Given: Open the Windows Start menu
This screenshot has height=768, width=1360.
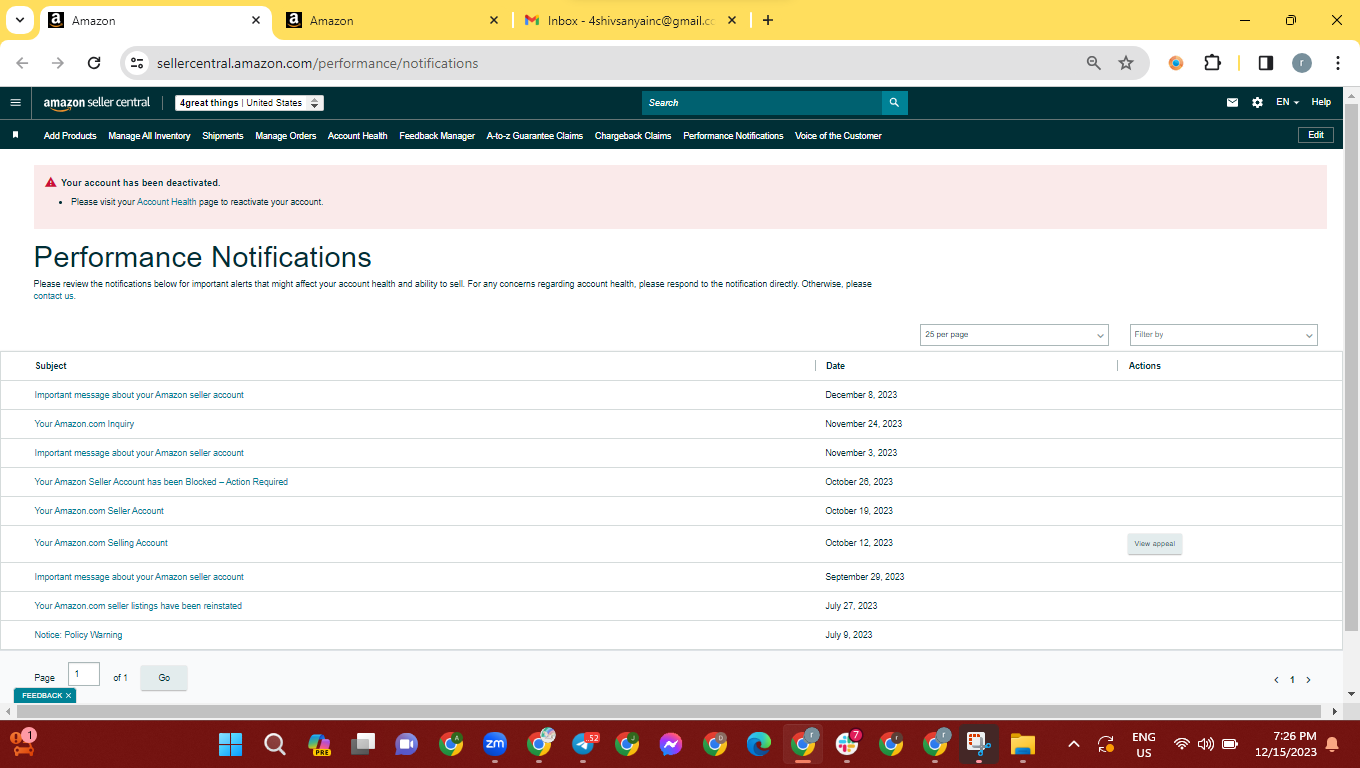Looking at the screenshot, I should [231, 744].
